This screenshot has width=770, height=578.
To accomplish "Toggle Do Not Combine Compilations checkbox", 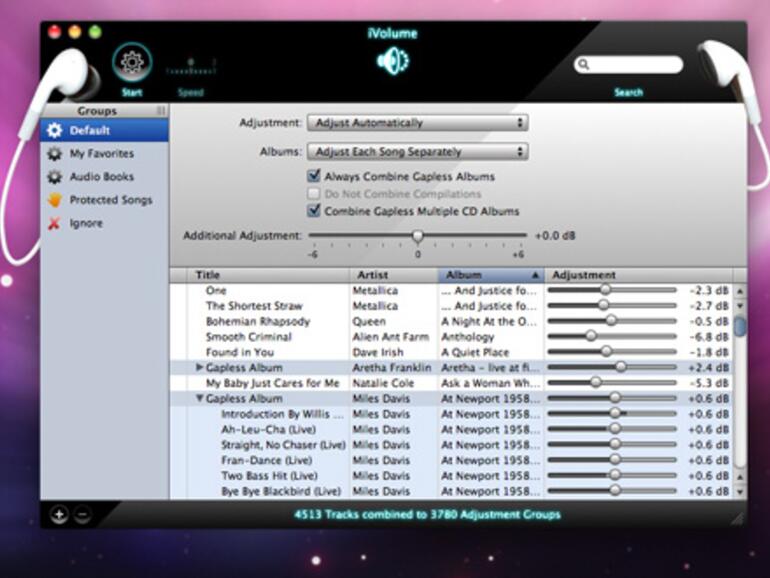I will [314, 194].
